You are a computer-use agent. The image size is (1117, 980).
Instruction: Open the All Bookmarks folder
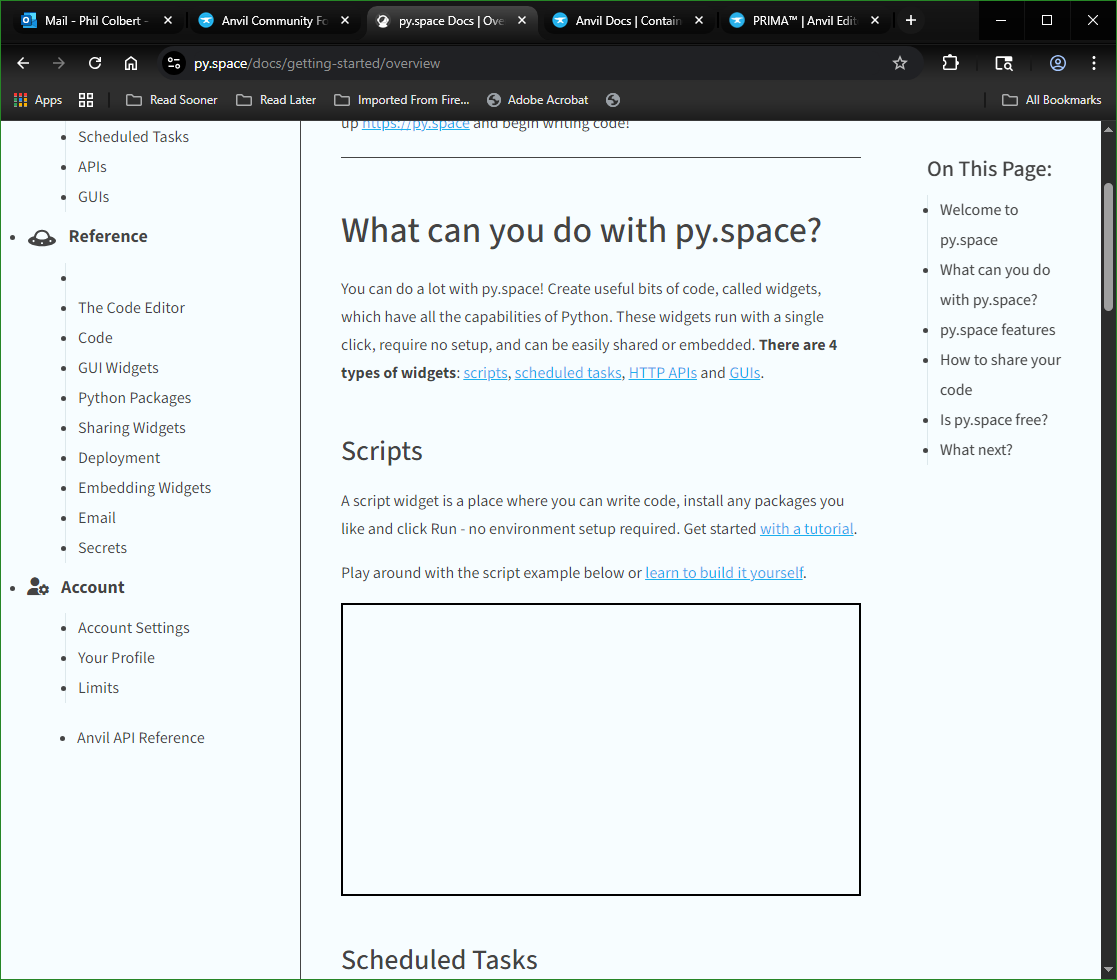(1051, 100)
